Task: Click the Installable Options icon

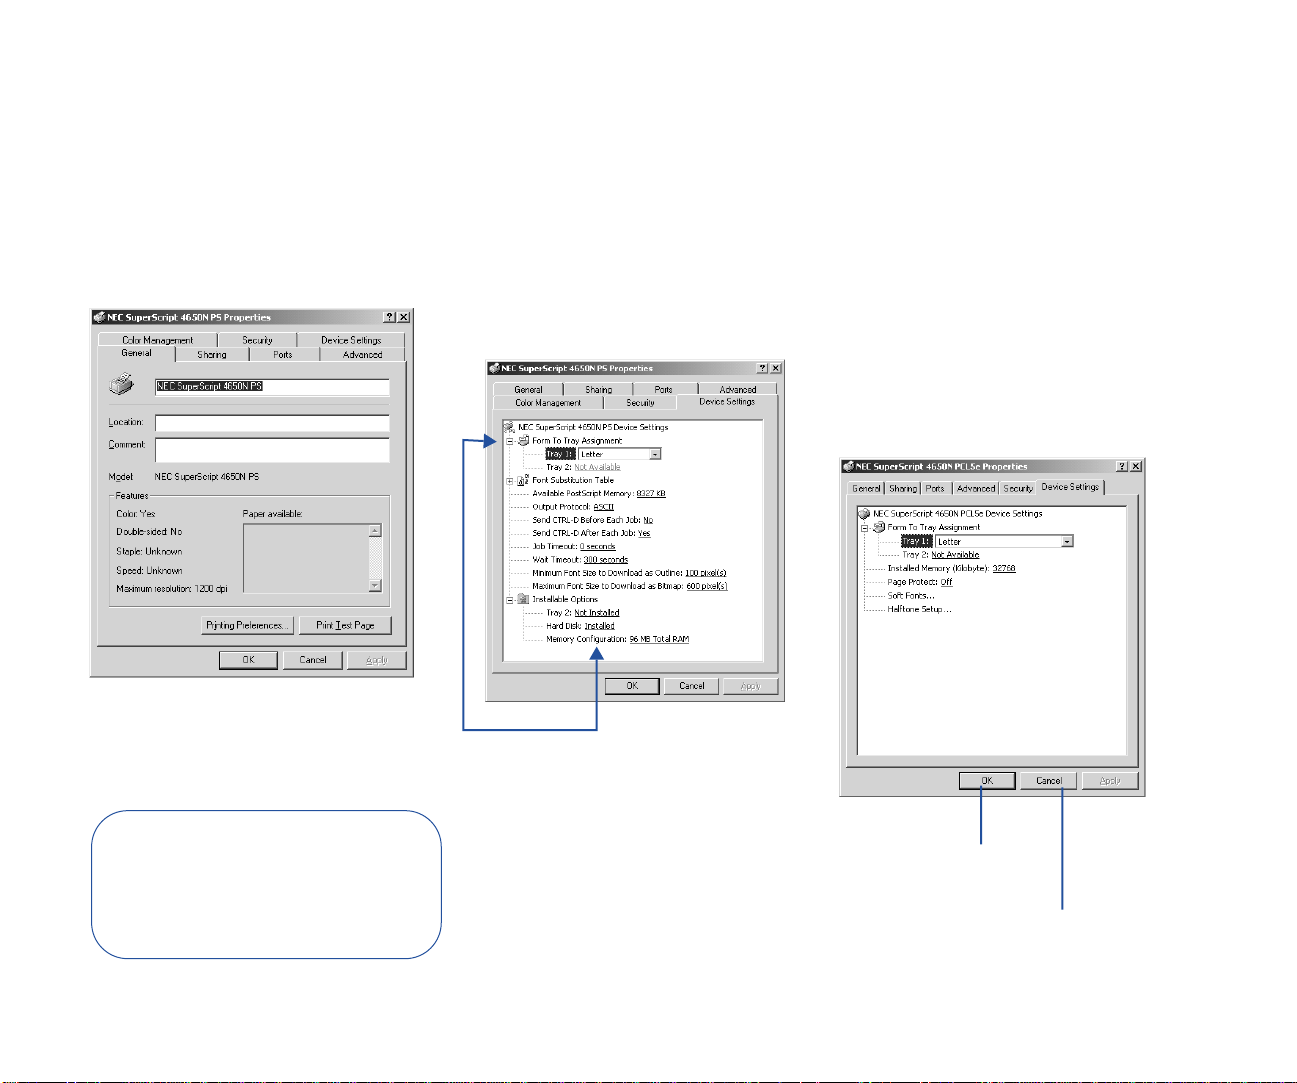Action: 523,599
